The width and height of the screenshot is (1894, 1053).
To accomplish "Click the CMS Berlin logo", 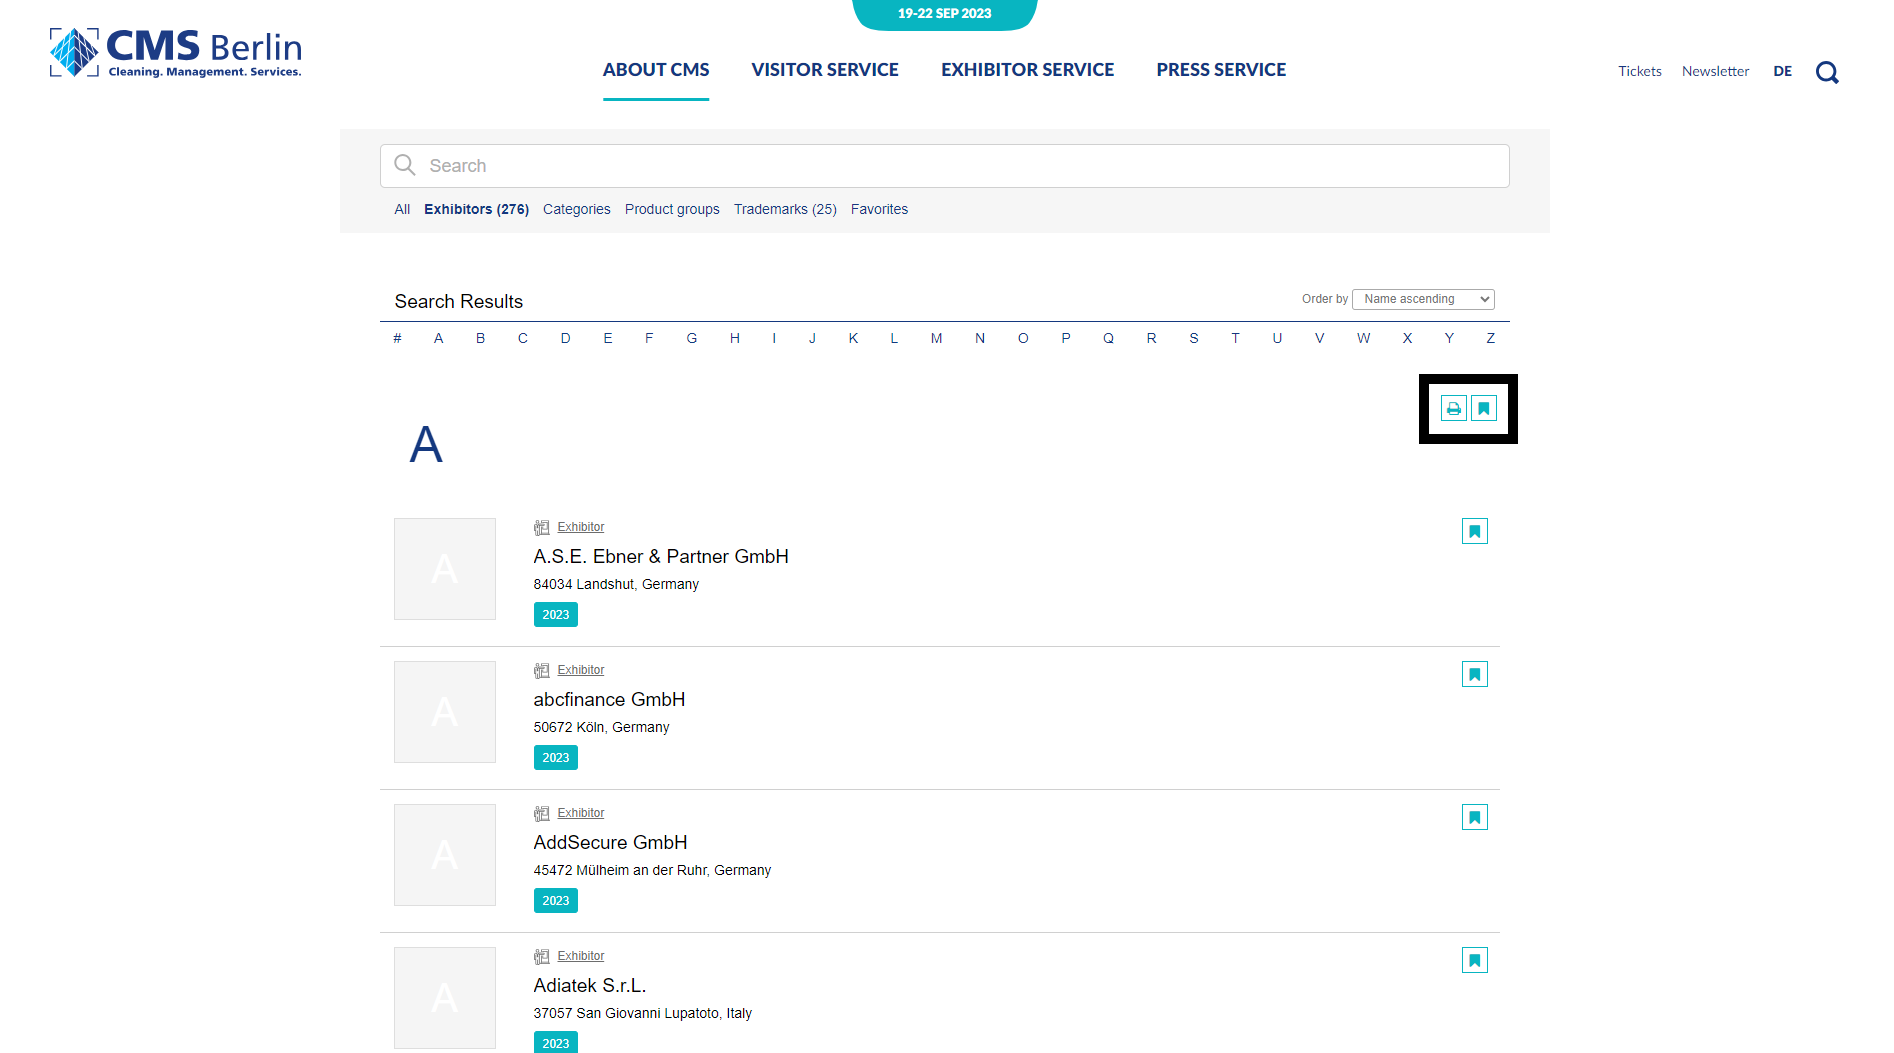I will tap(176, 52).
